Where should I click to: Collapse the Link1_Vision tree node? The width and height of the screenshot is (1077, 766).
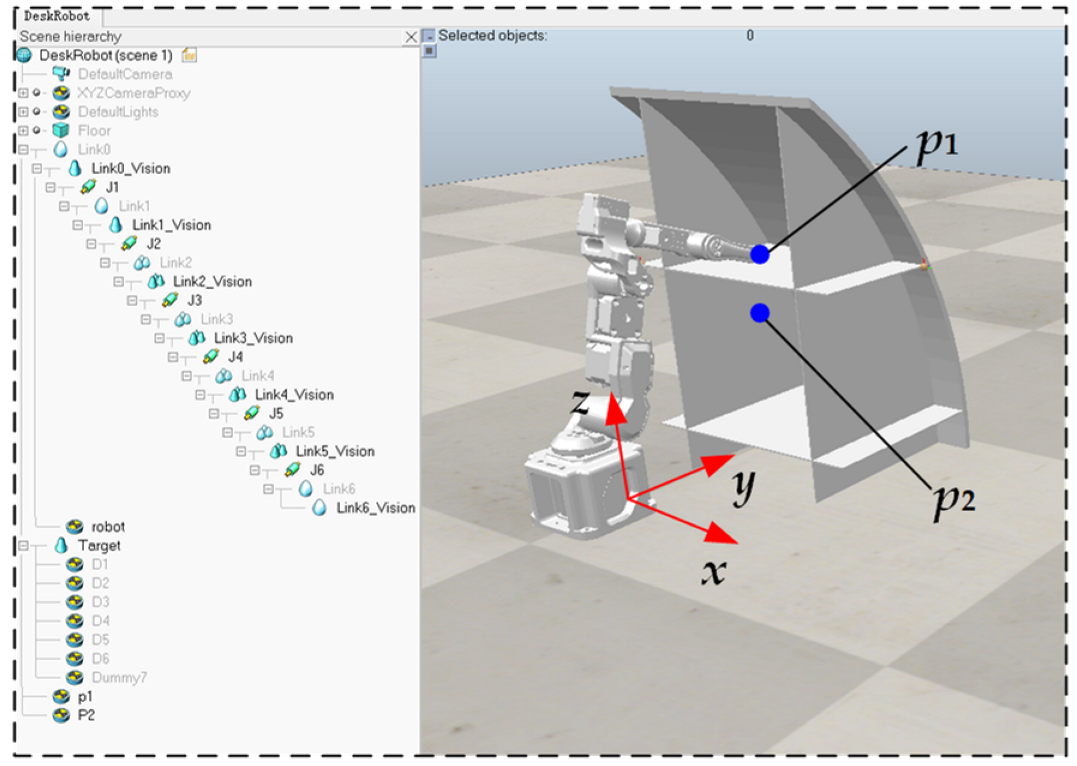tap(78, 225)
